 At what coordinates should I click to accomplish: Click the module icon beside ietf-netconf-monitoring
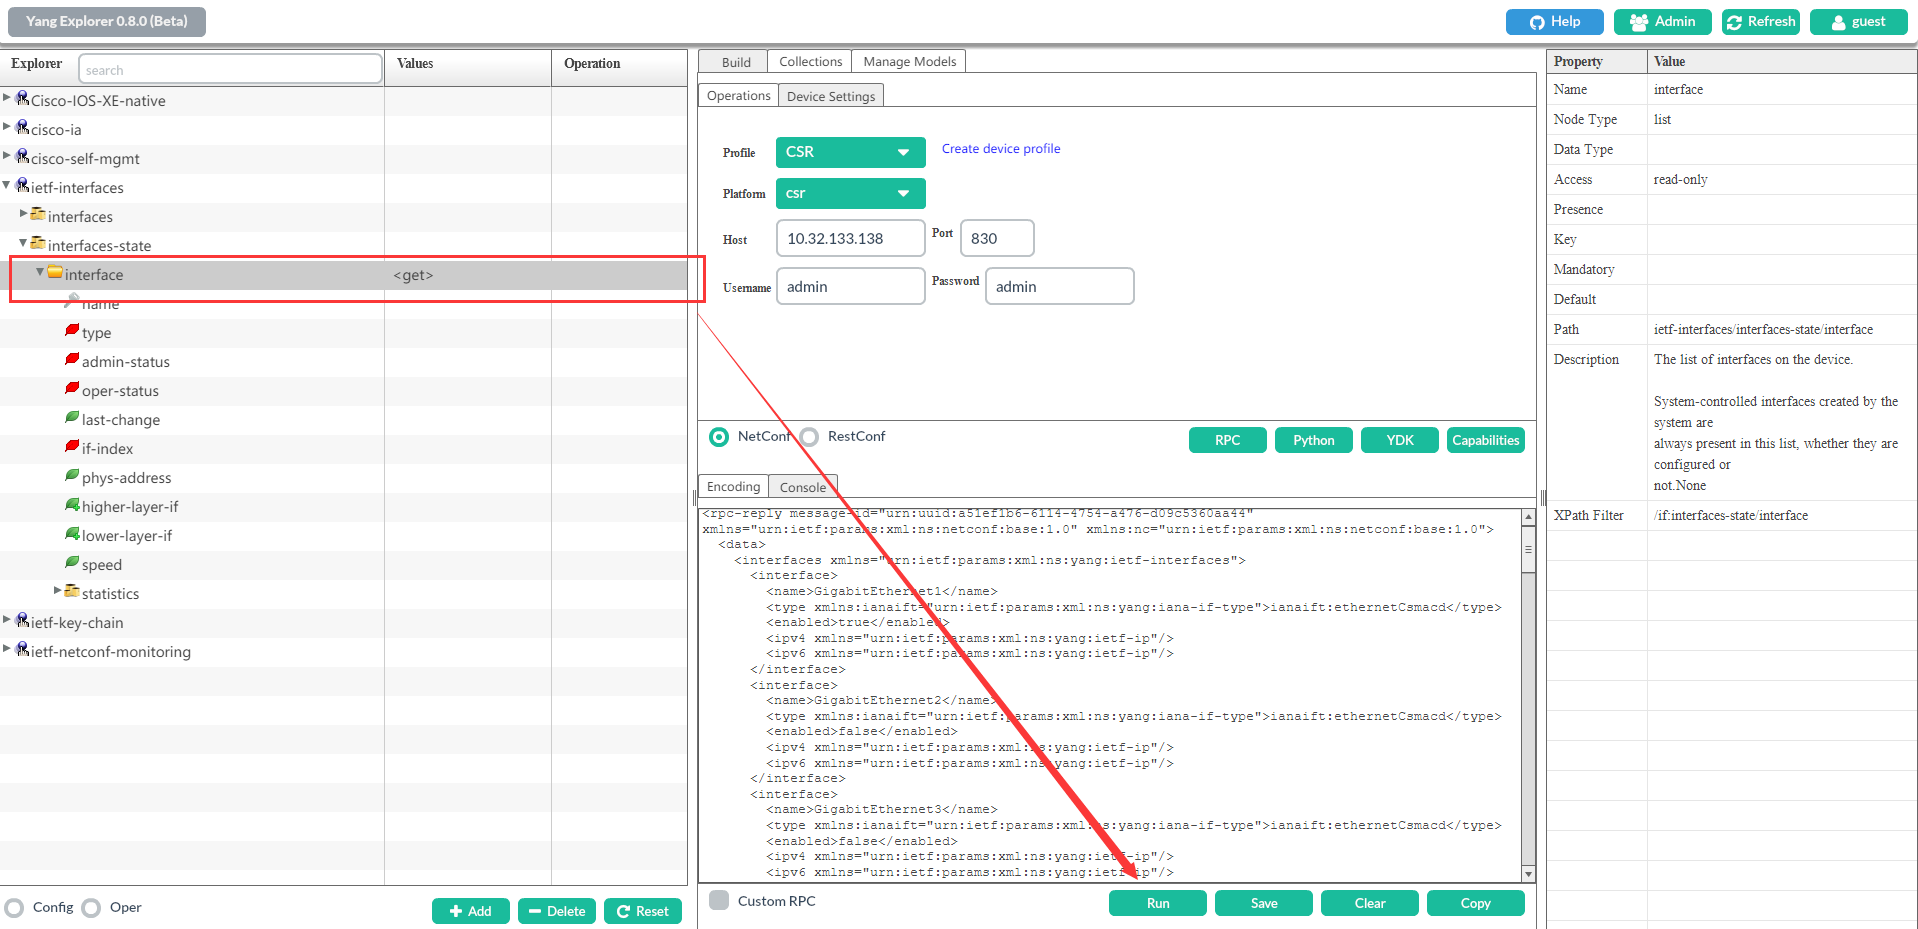coord(21,647)
